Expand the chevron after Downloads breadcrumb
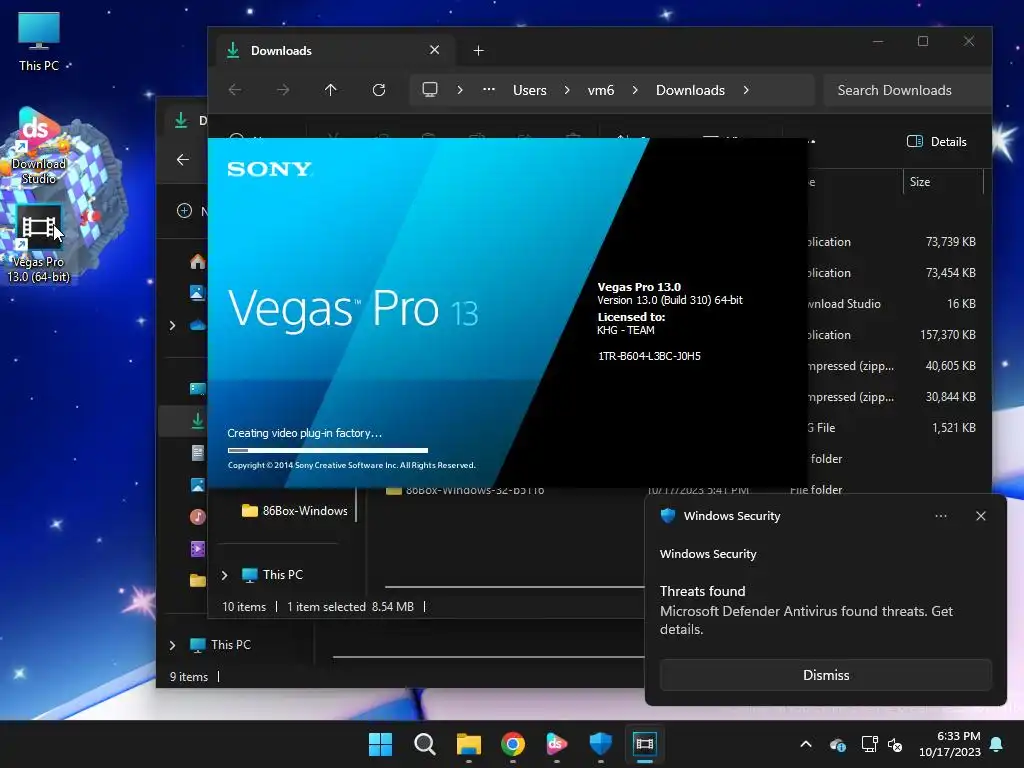The width and height of the screenshot is (1024, 768). [x=746, y=90]
